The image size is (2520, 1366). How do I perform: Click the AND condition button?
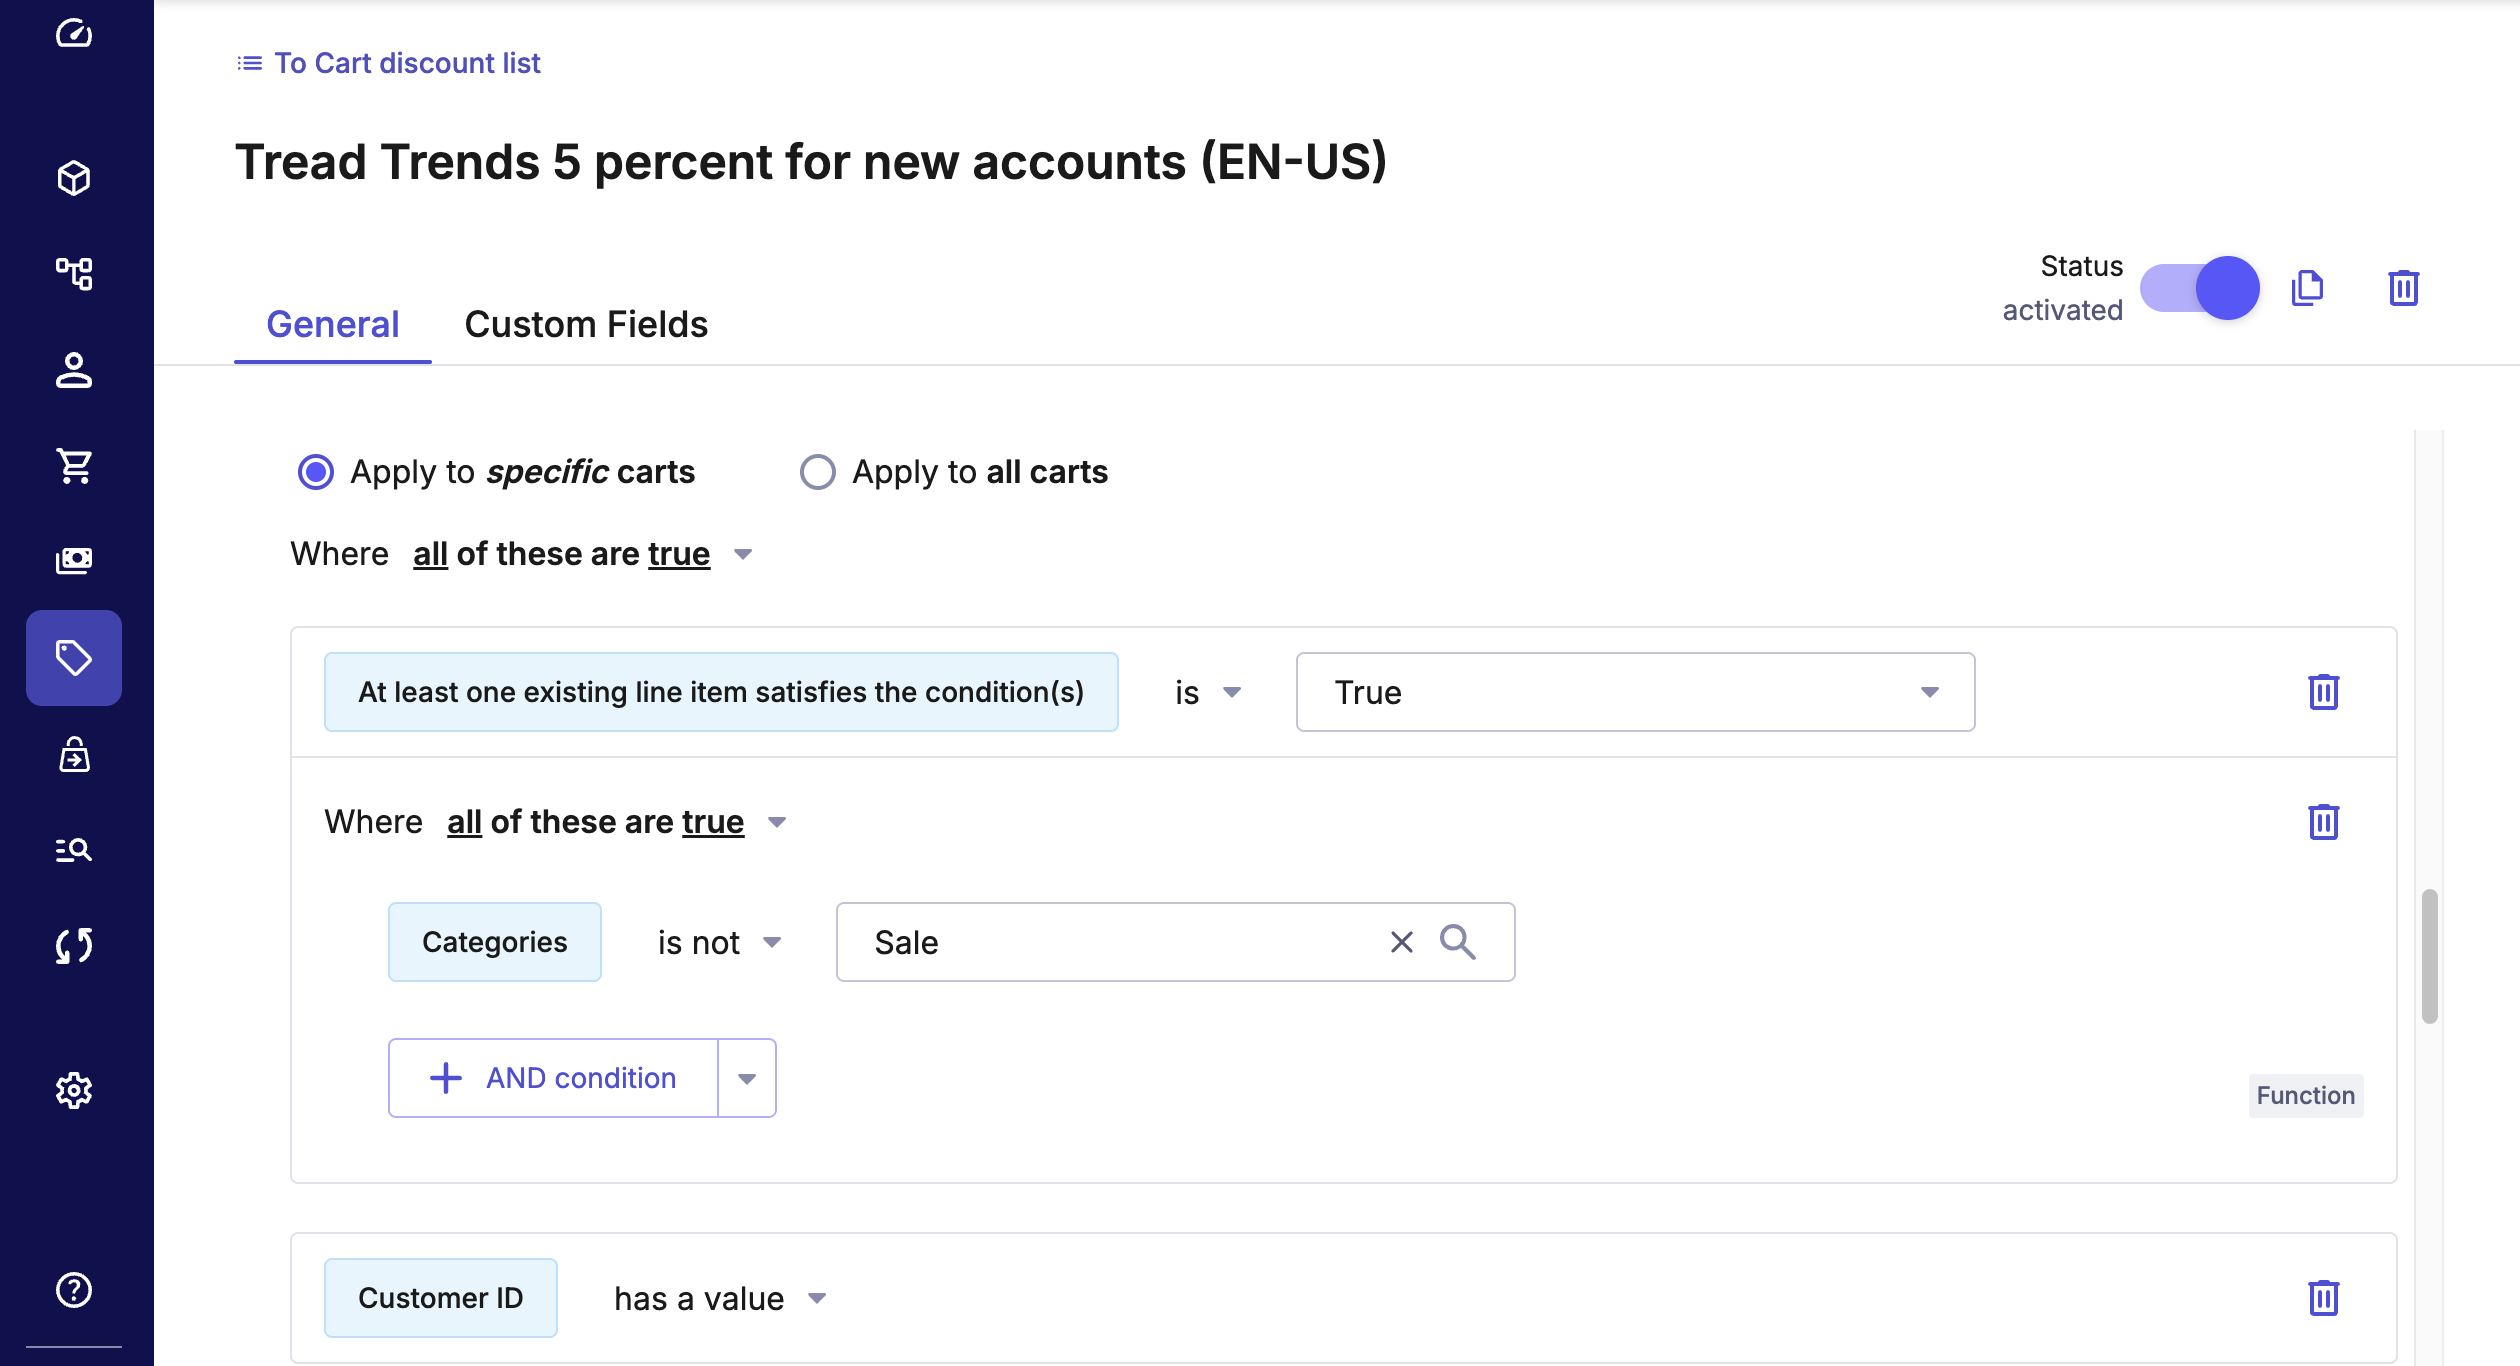tap(553, 1078)
